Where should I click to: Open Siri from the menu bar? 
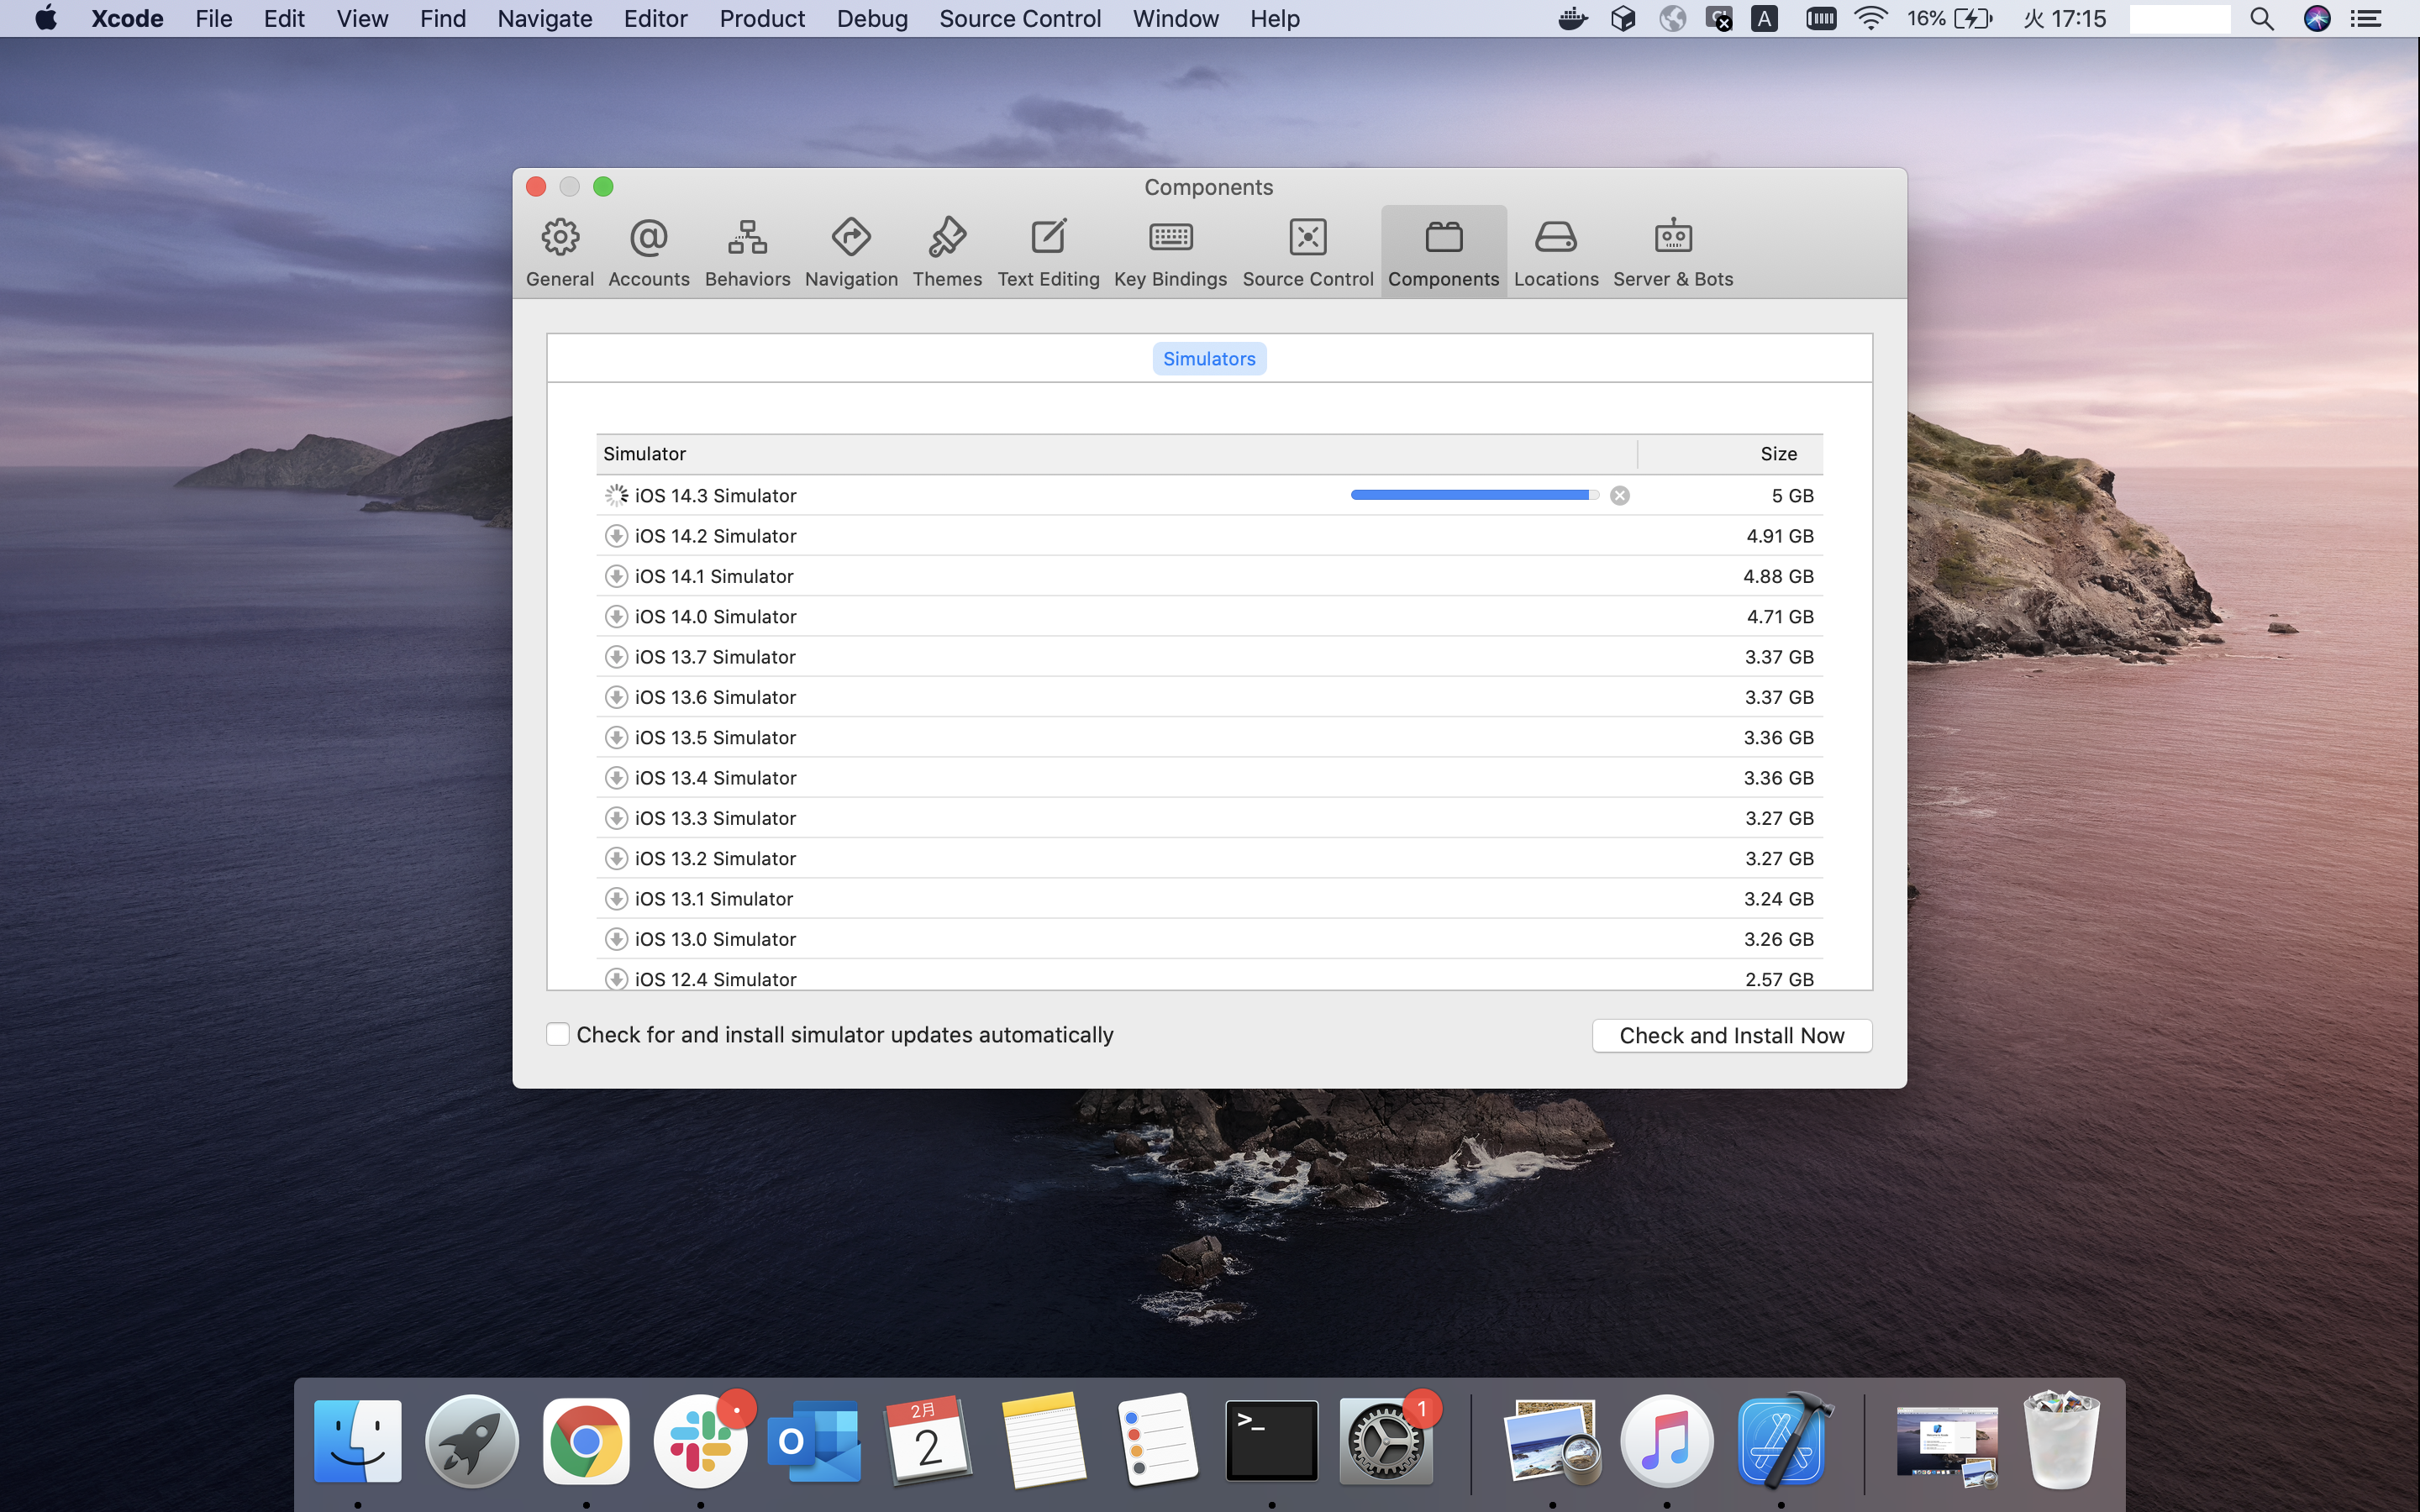click(x=2317, y=19)
